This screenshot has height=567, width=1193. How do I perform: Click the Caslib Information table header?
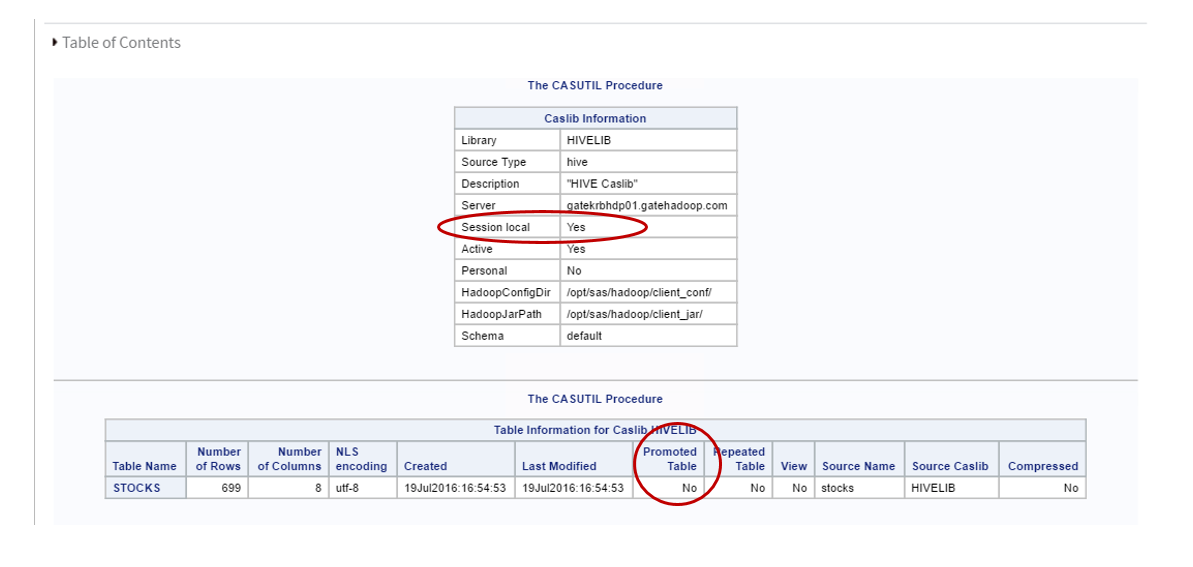tap(596, 119)
